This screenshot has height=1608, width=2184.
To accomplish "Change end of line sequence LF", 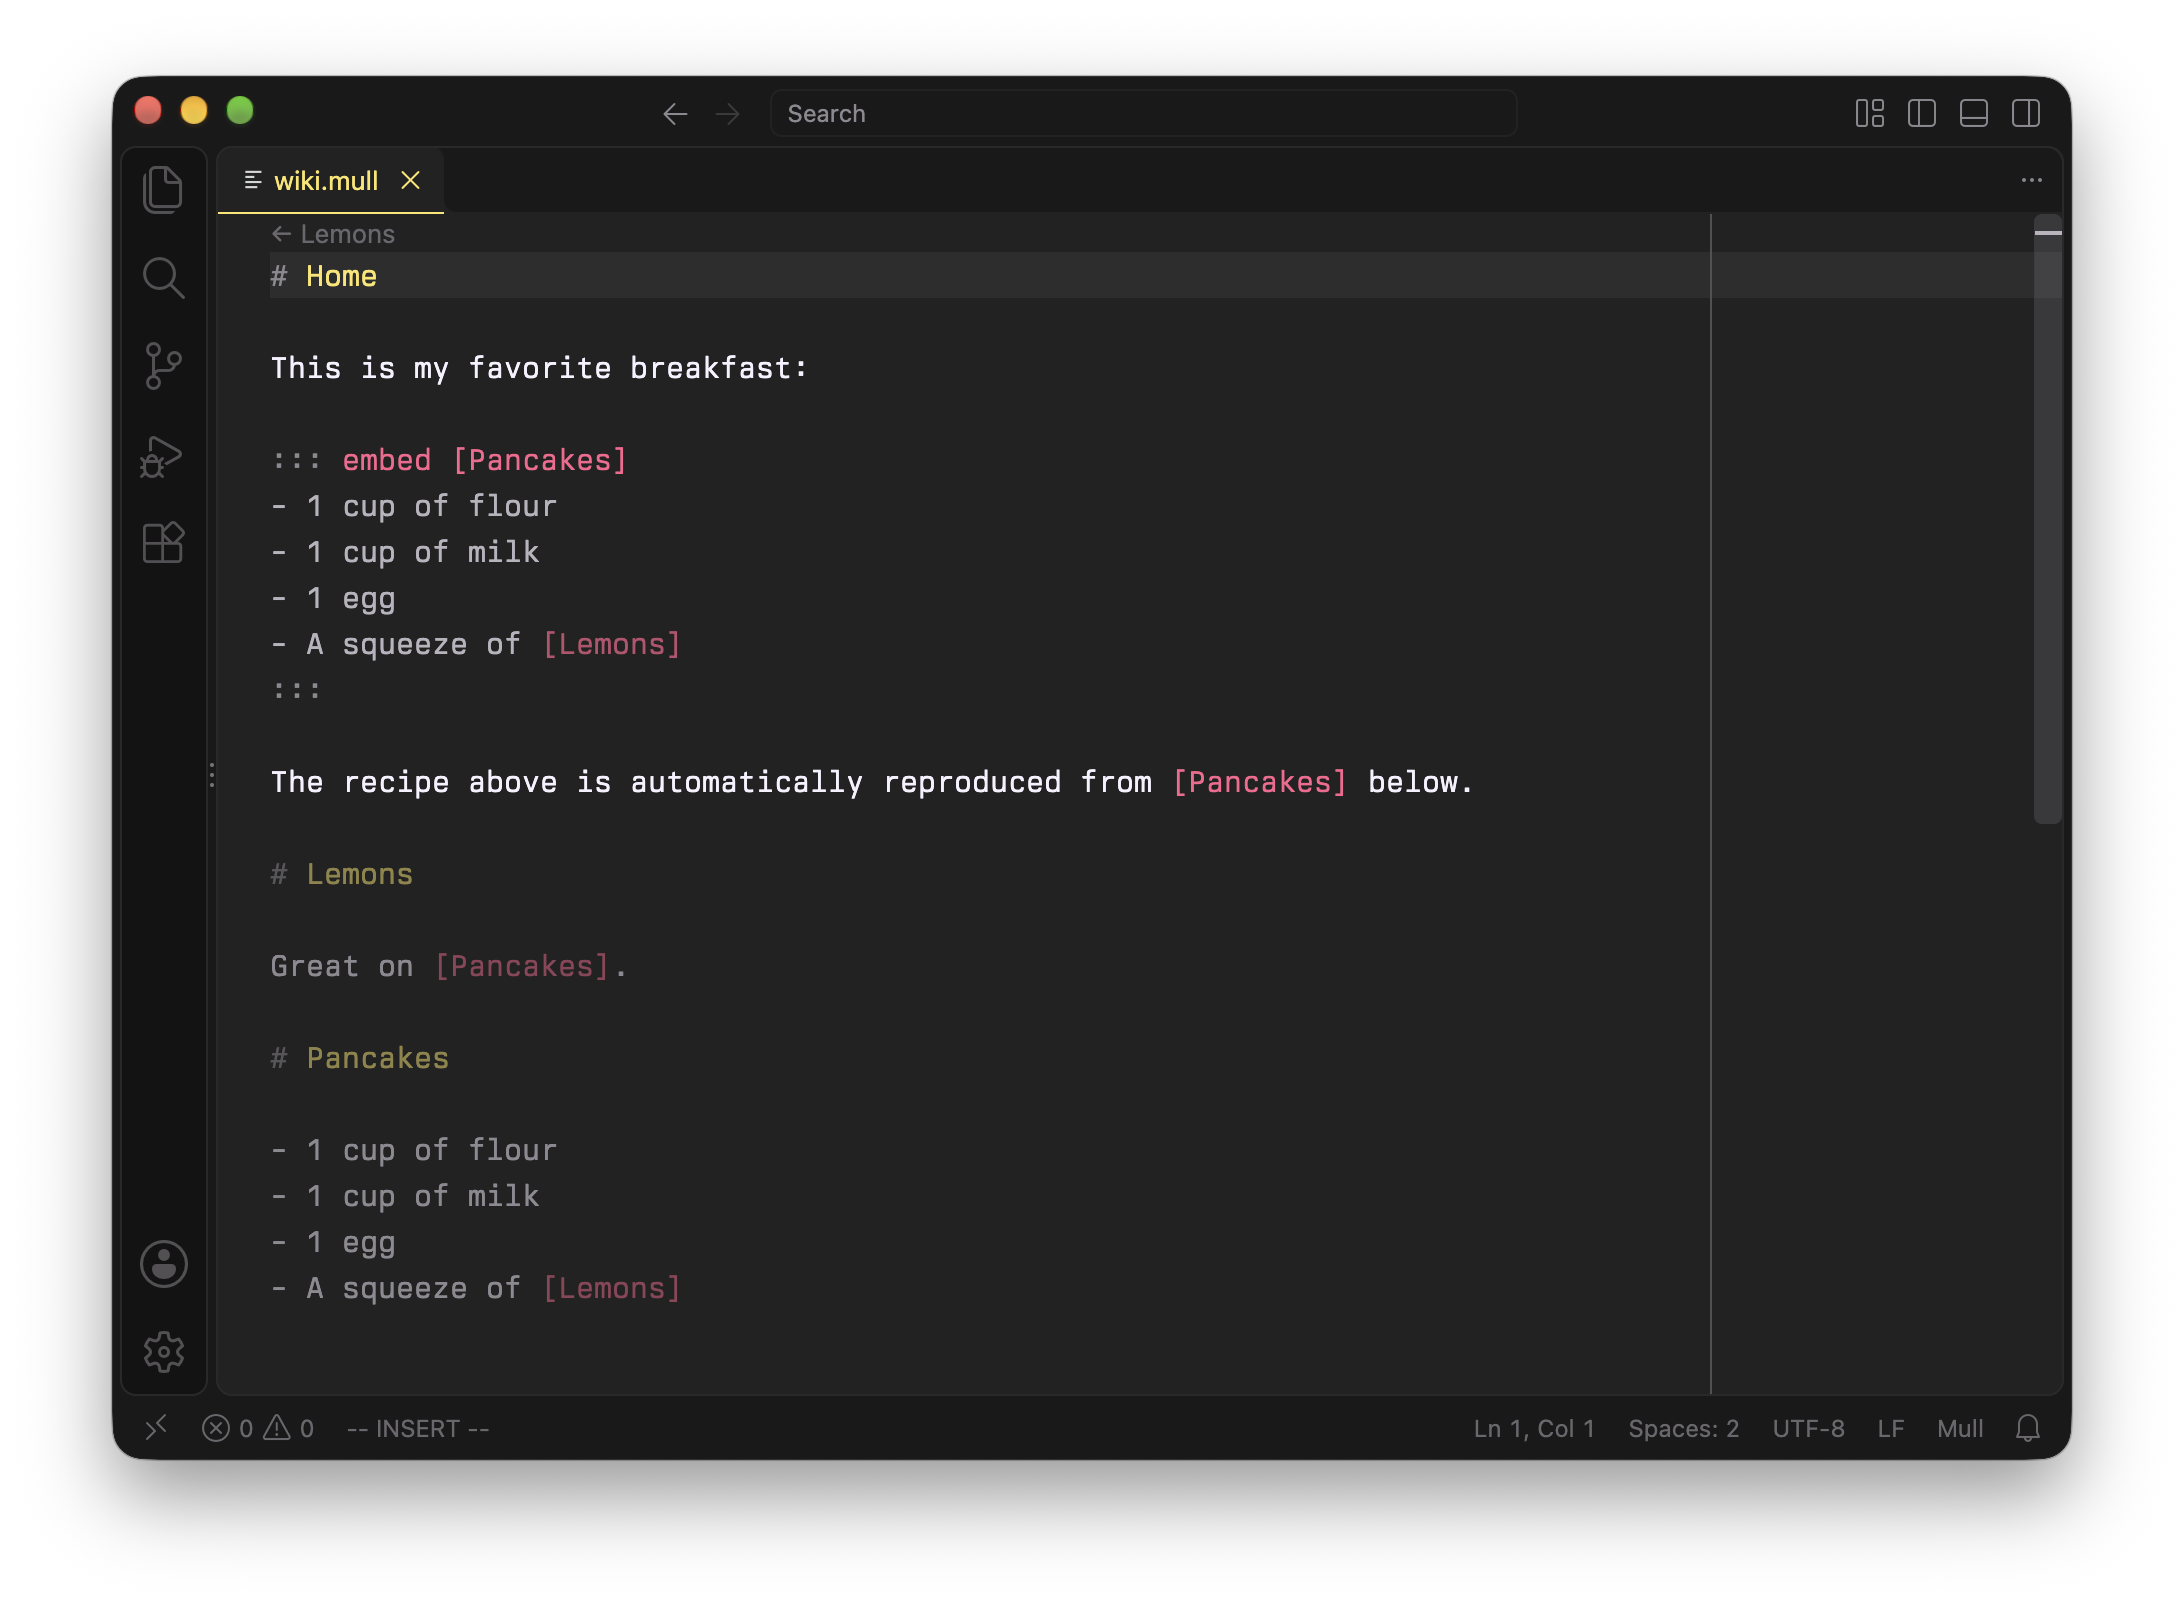I will coord(1890,1428).
